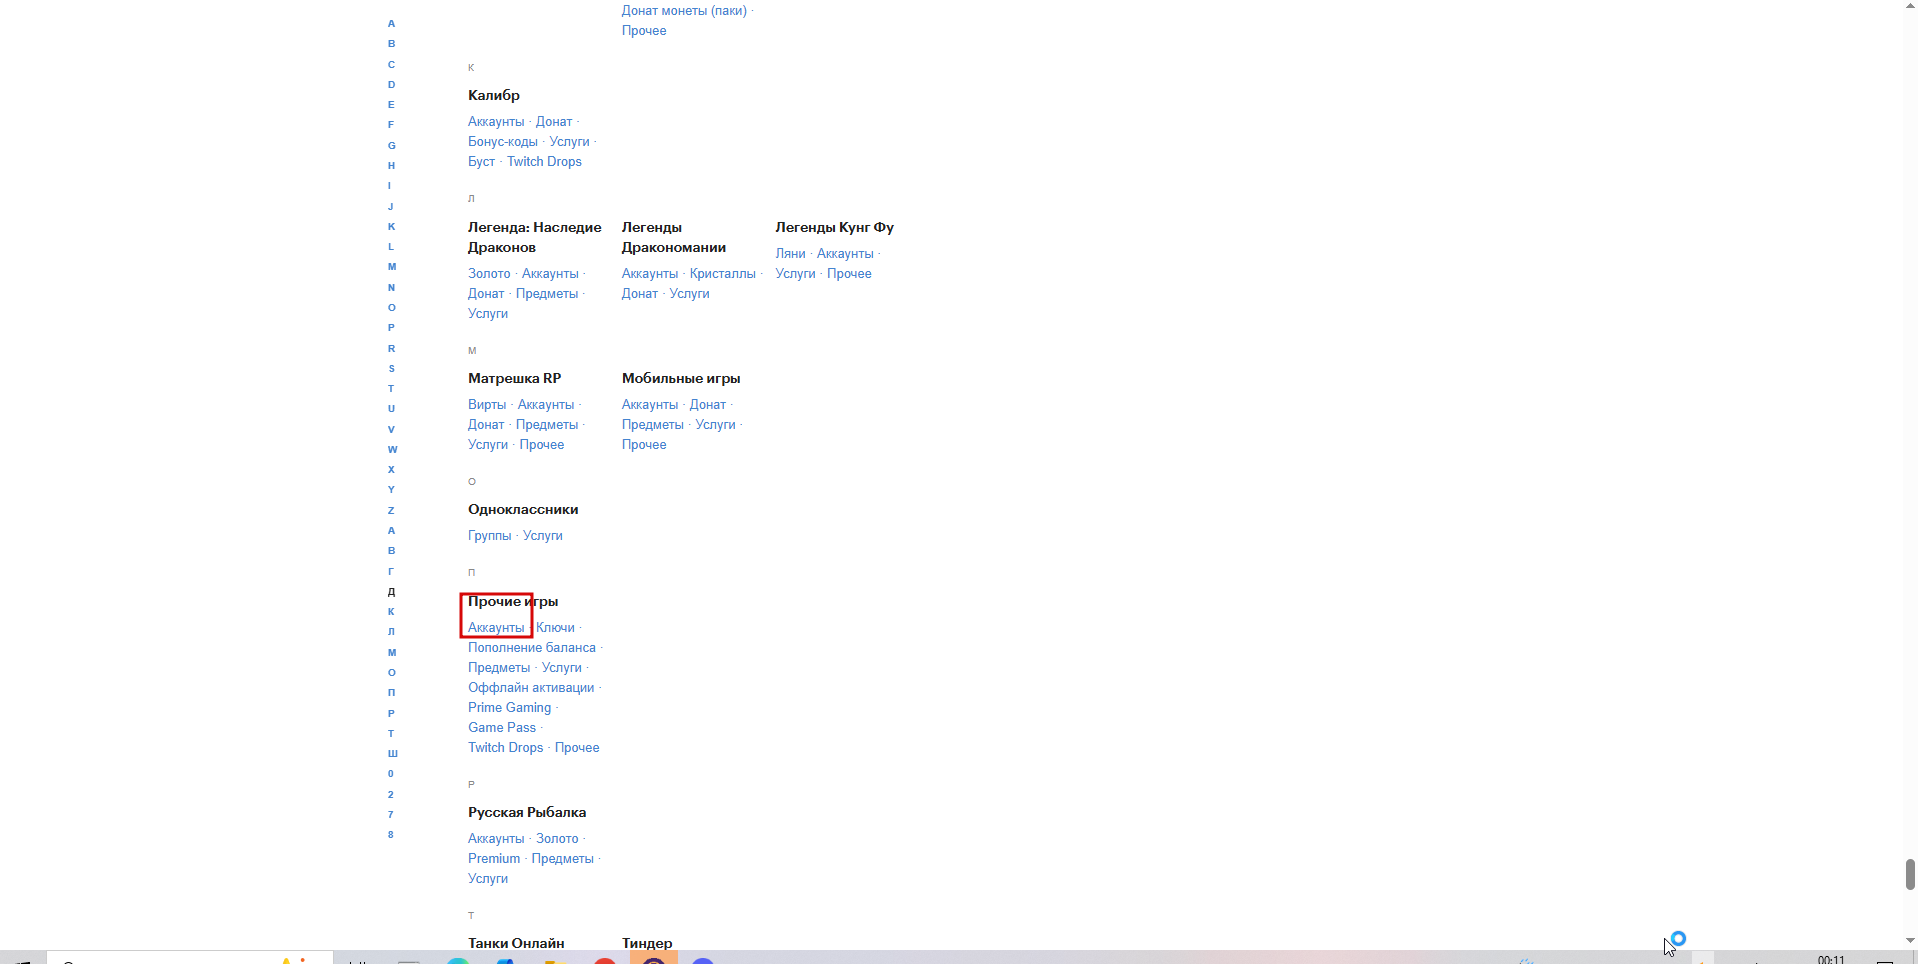
Task: Click the scrollbar down arrow
Action: 1910,941
